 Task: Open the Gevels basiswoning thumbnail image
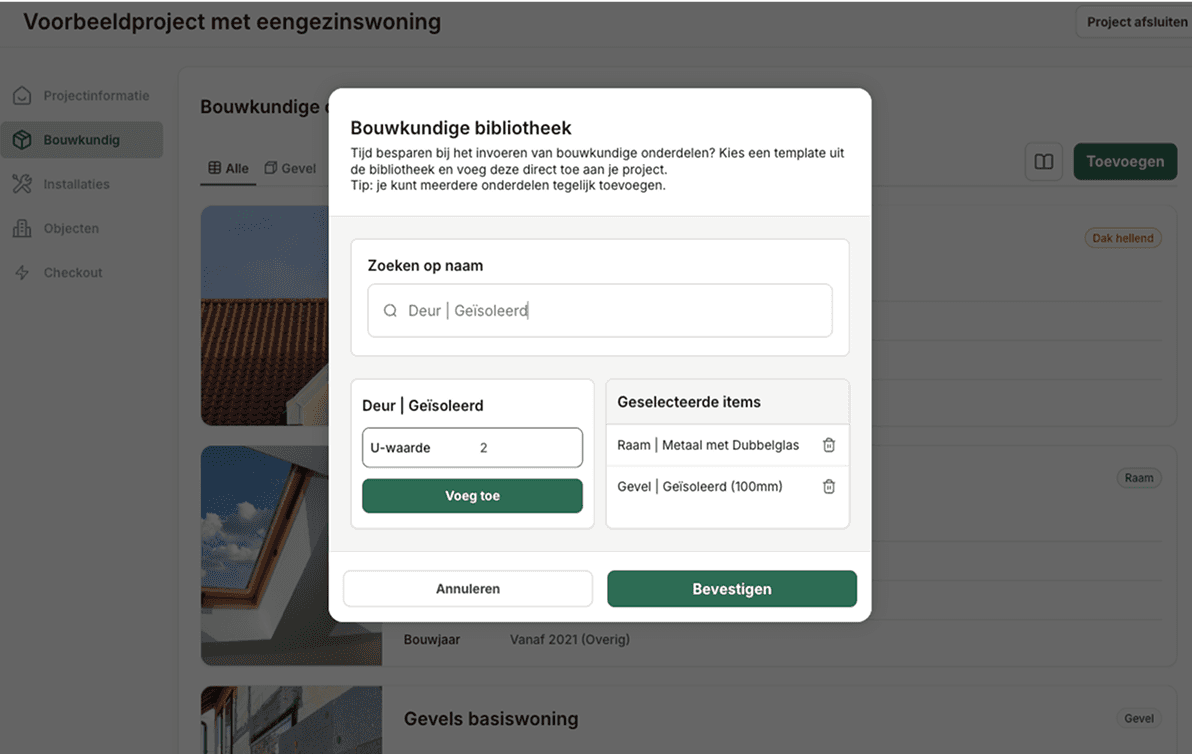[291, 720]
